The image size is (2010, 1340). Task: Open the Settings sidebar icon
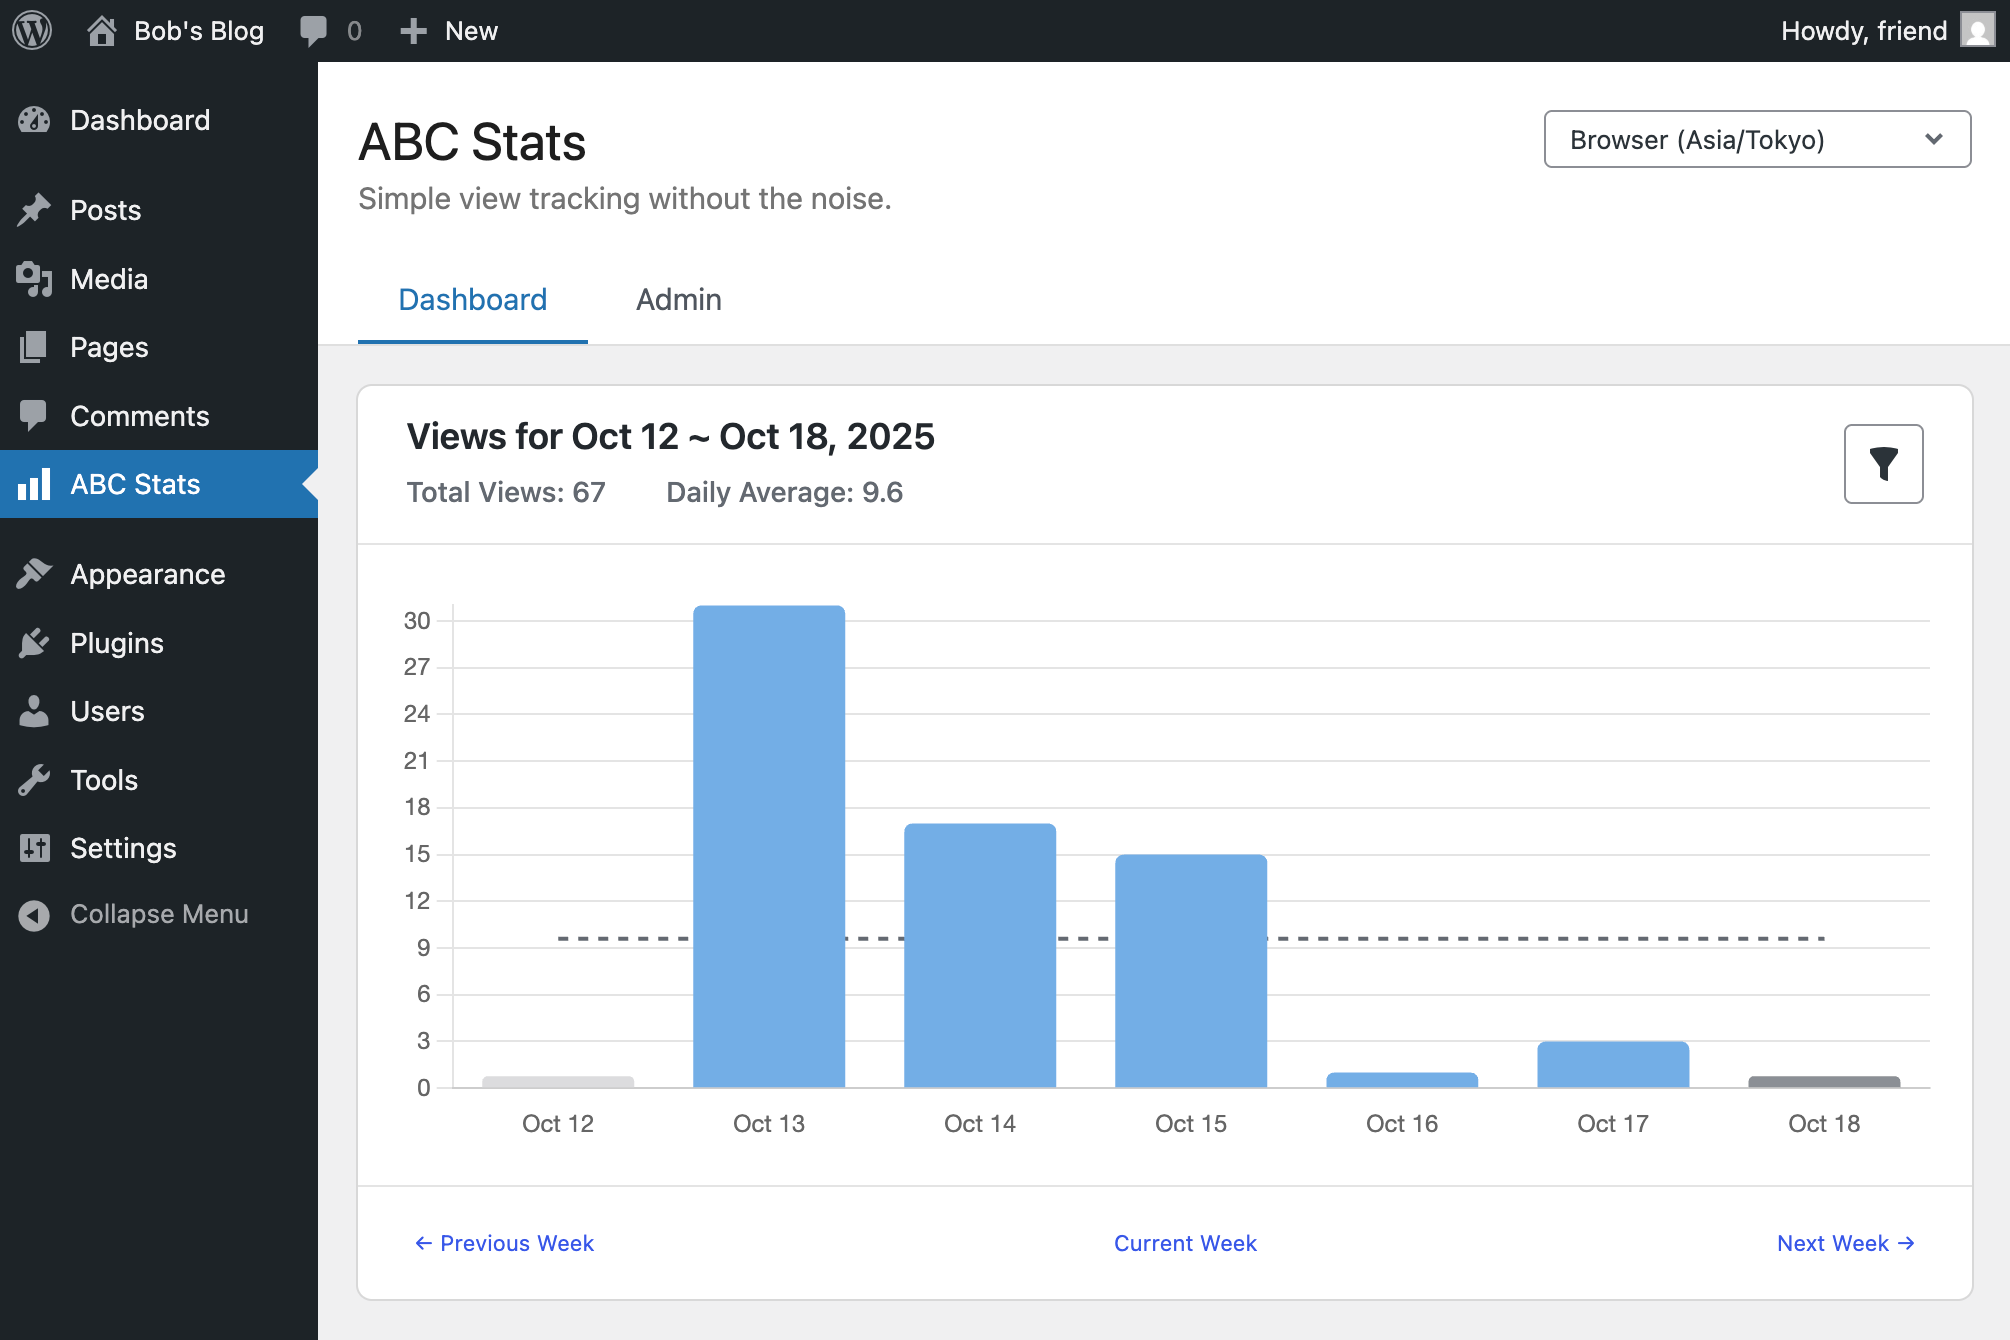pos(35,848)
